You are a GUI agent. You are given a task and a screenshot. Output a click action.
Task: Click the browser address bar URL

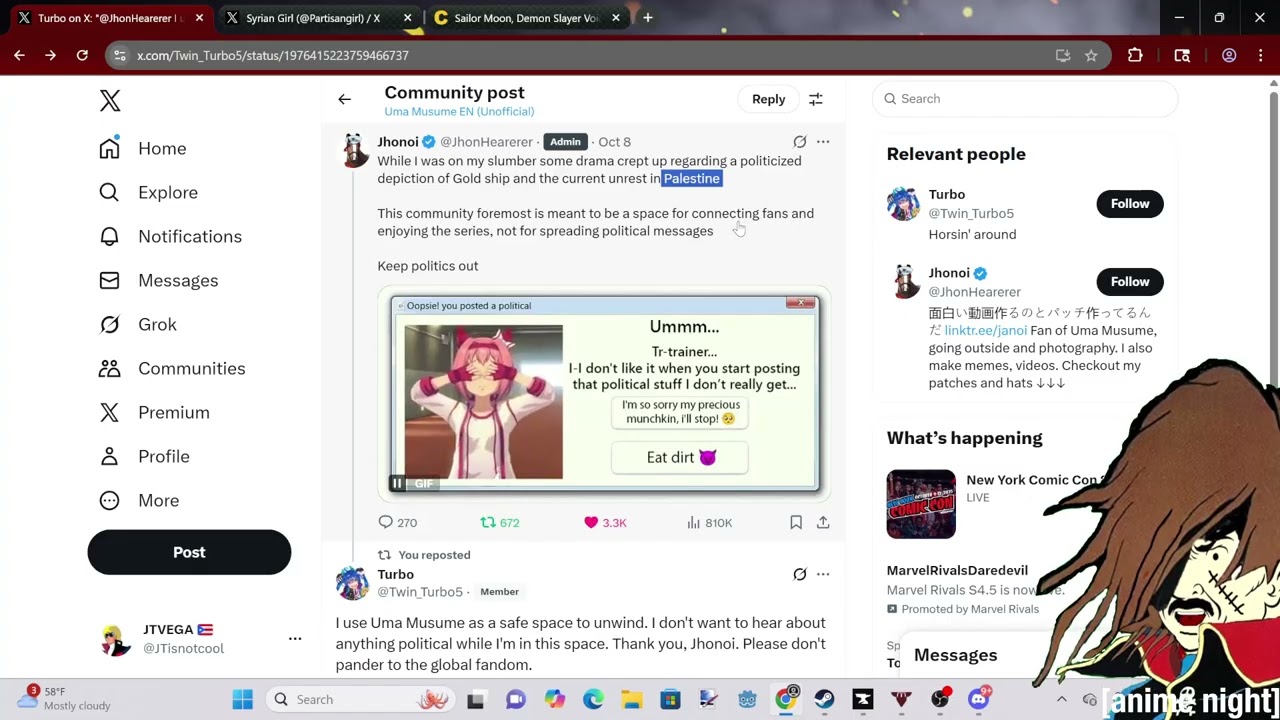click(x=273, y=56)
